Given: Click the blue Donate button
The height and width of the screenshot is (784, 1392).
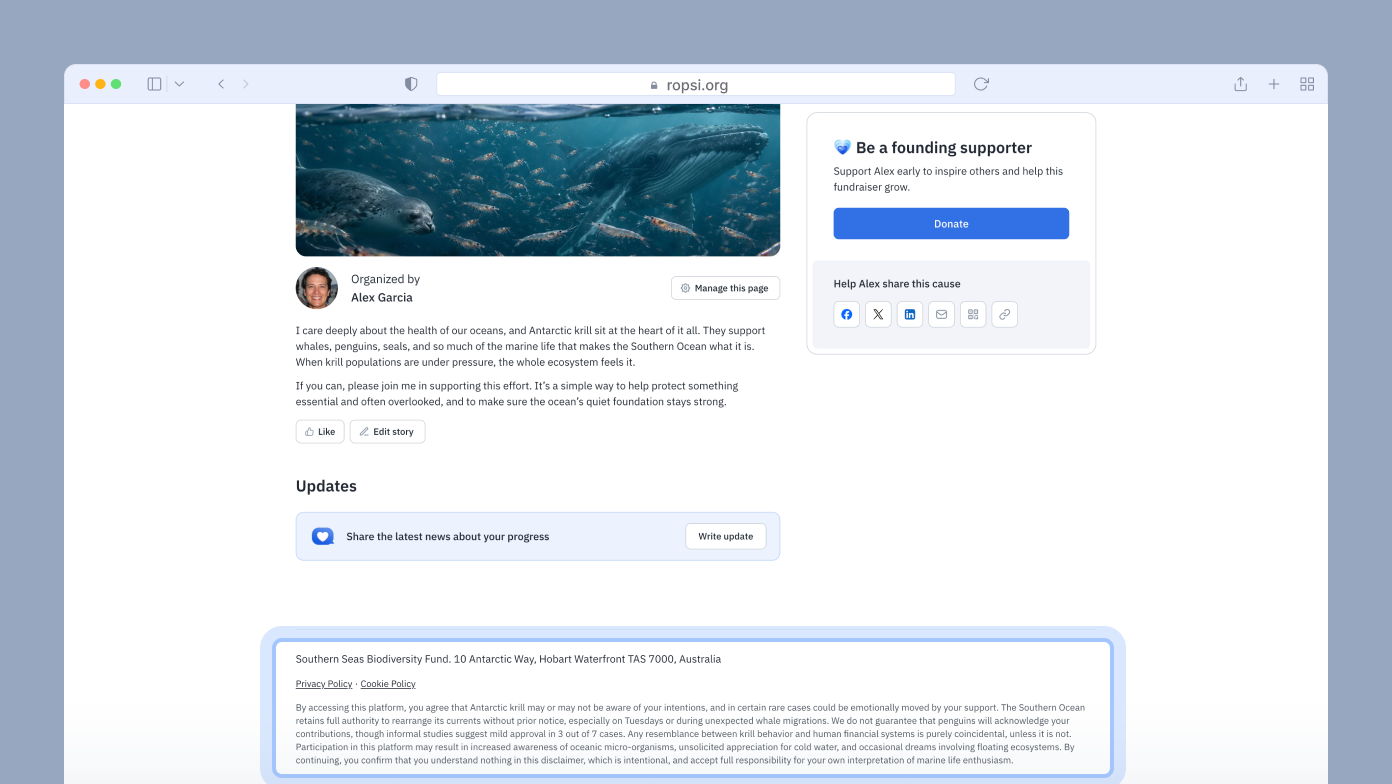Looking at the screenshot, I should coord(951,224).
